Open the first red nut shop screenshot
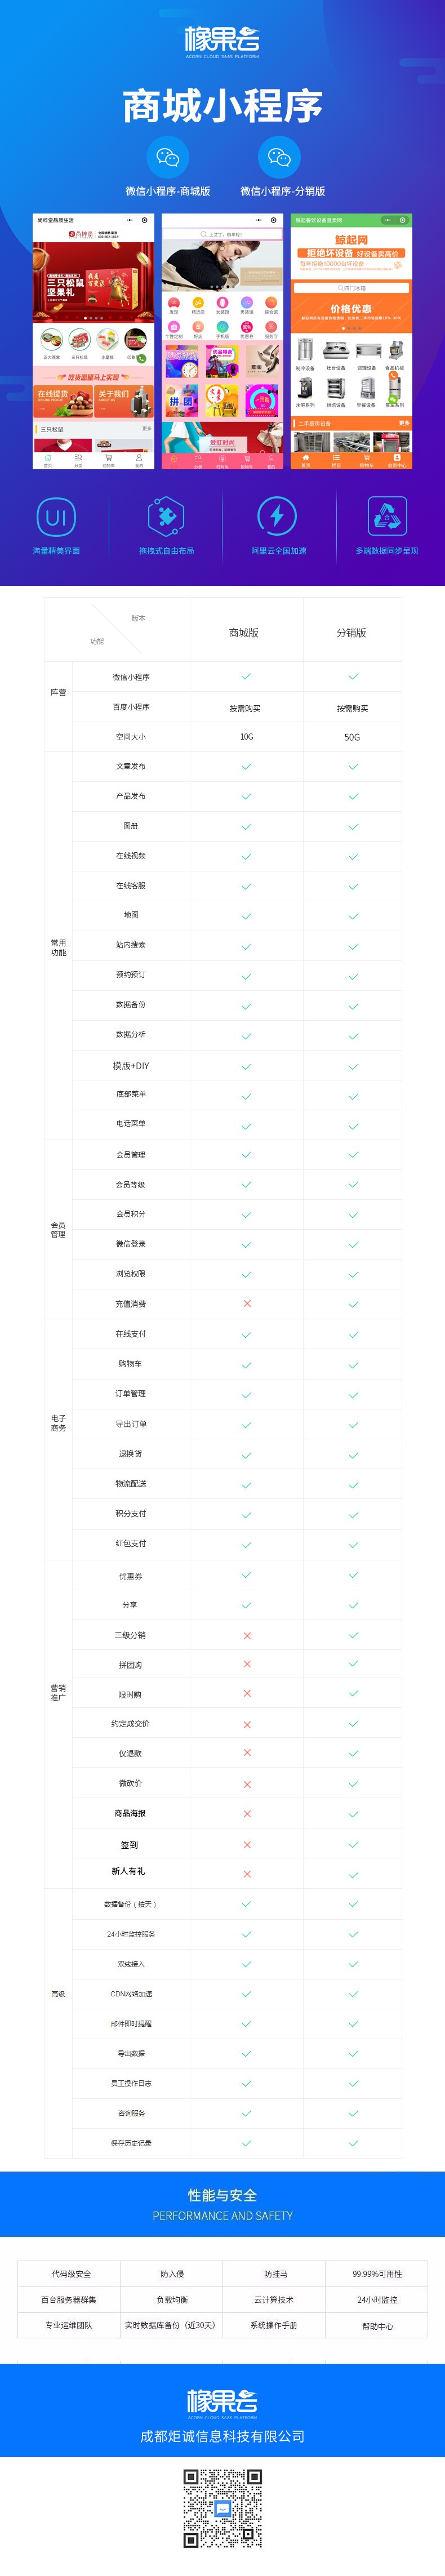Image resolution: width=445 pixels, height=2576 pixels. point(93,341)
